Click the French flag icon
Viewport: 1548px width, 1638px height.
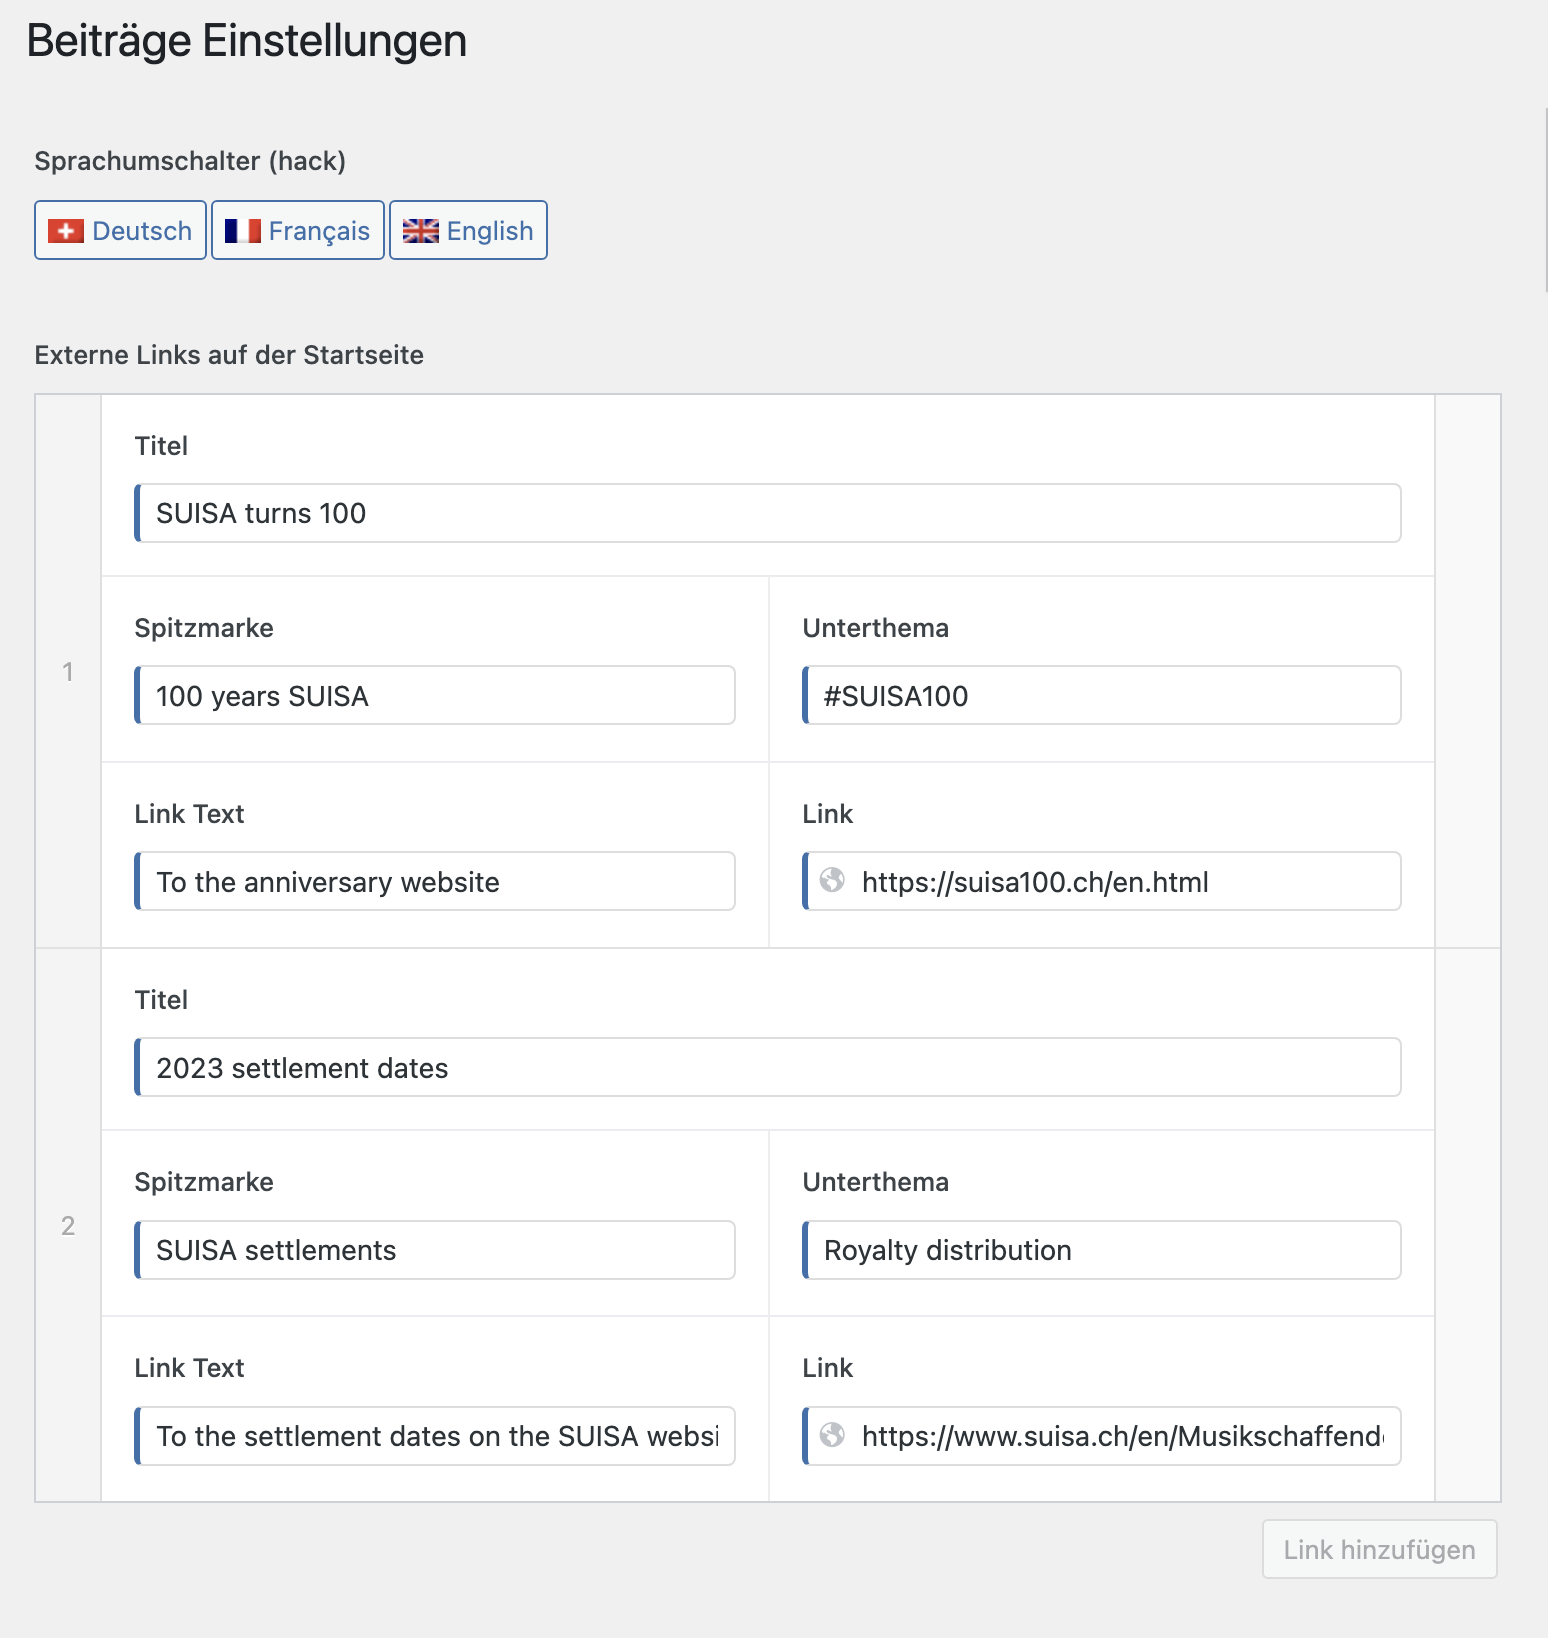pyautogui.click(x=243, y=230)
